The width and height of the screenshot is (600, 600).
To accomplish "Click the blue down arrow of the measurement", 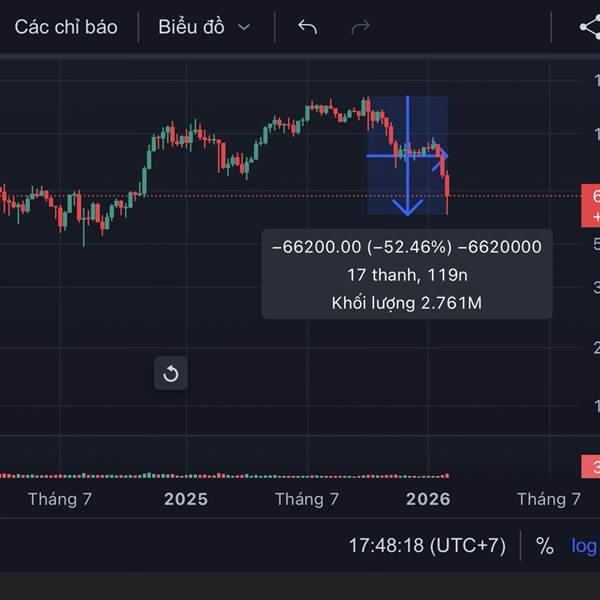I will click(407, 206).
